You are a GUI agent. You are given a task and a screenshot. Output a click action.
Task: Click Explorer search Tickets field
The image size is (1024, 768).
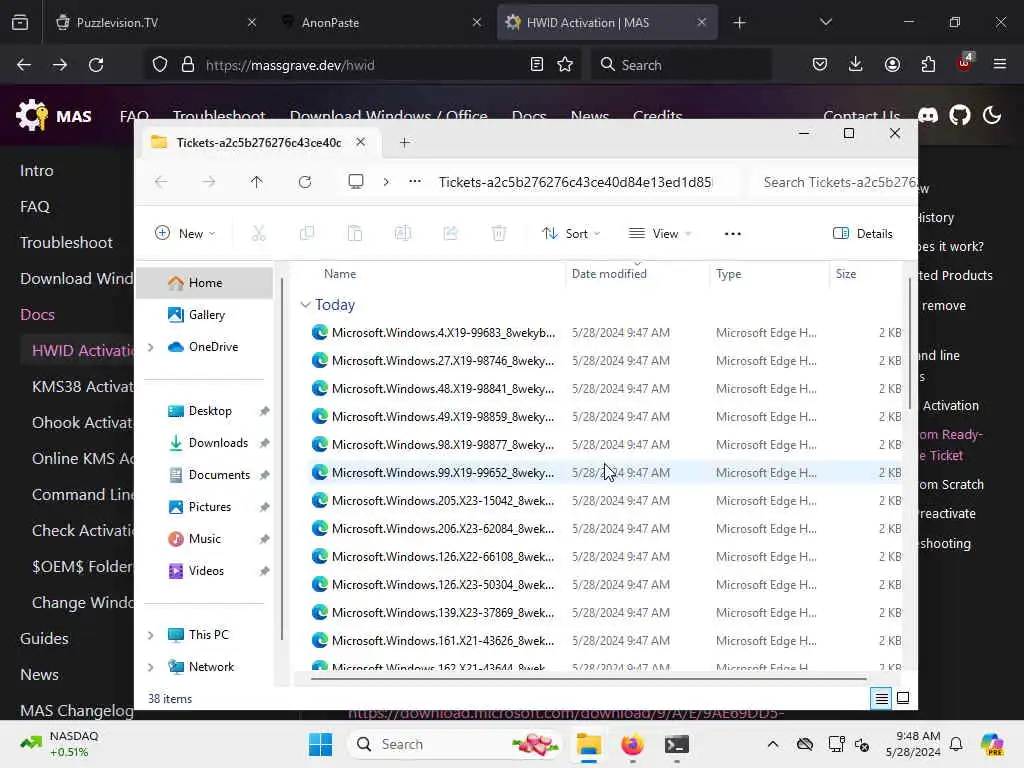pyautogui.click(x=833, y=182)
